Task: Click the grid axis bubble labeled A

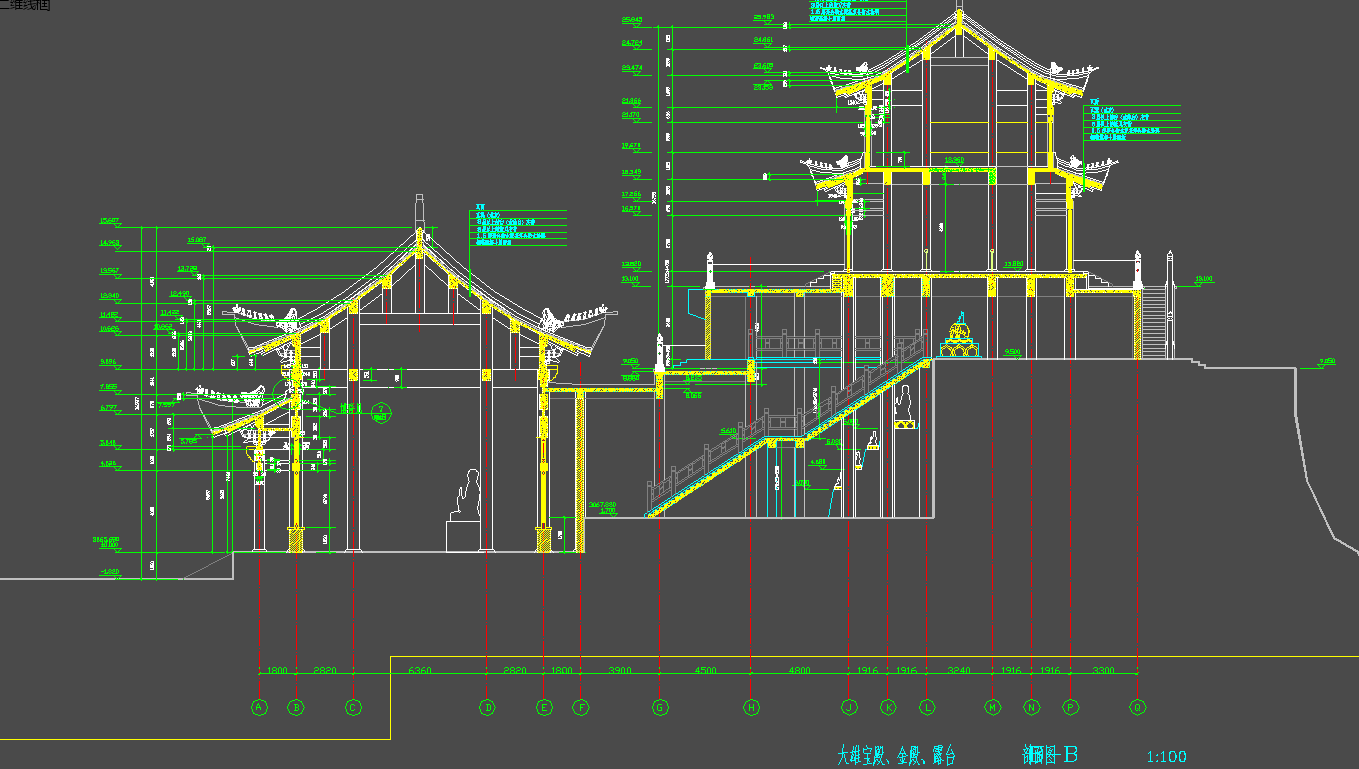Action: tap(259, 708)
